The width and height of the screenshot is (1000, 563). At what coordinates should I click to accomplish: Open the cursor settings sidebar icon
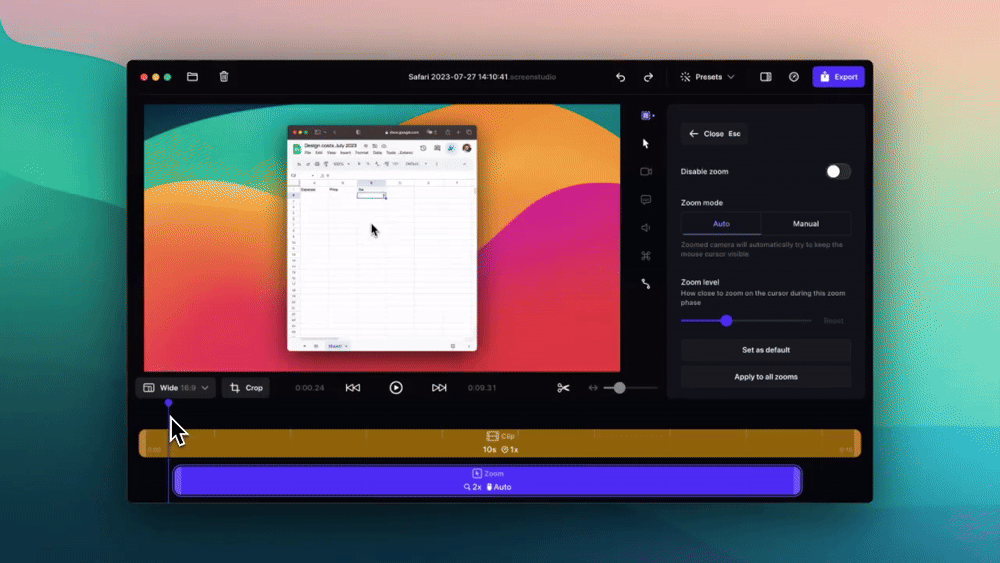pyautogui.click(x=645, y=143)
